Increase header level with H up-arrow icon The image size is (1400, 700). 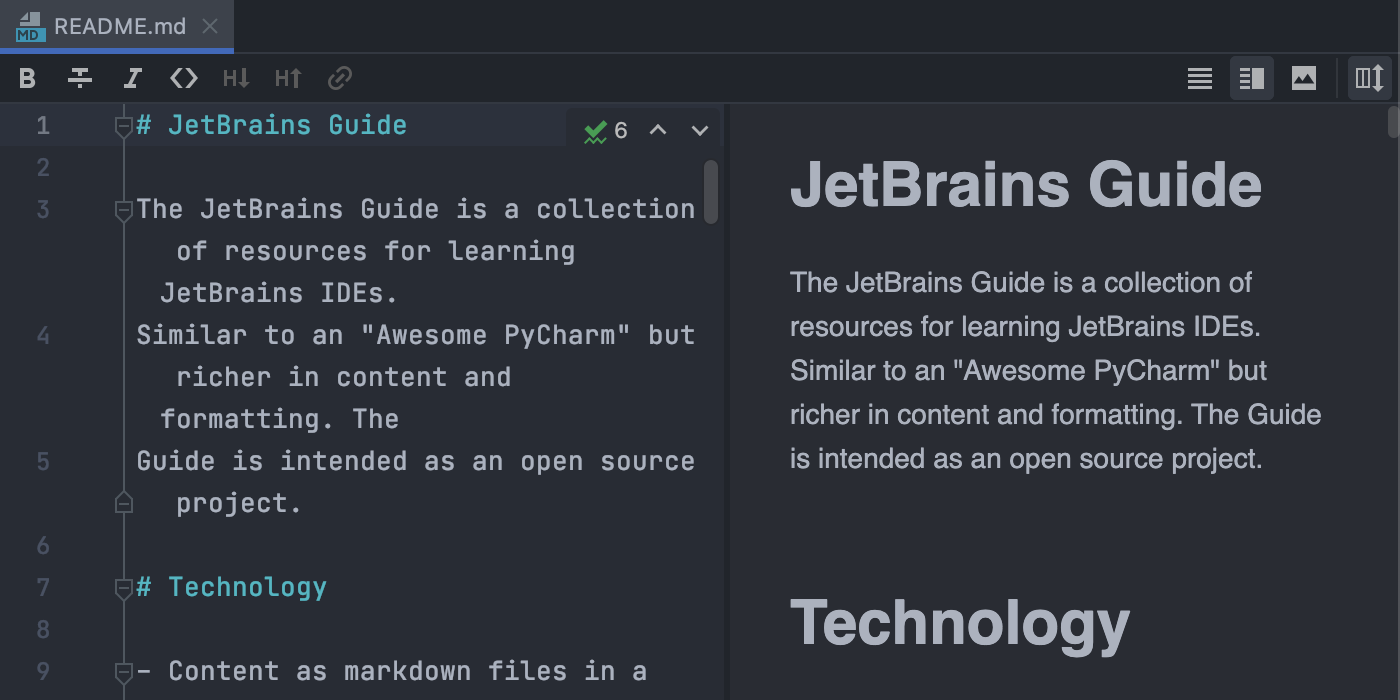288,78
